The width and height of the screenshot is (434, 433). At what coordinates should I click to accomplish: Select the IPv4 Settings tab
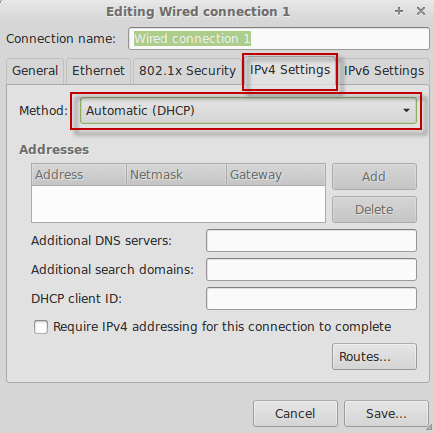290,71
